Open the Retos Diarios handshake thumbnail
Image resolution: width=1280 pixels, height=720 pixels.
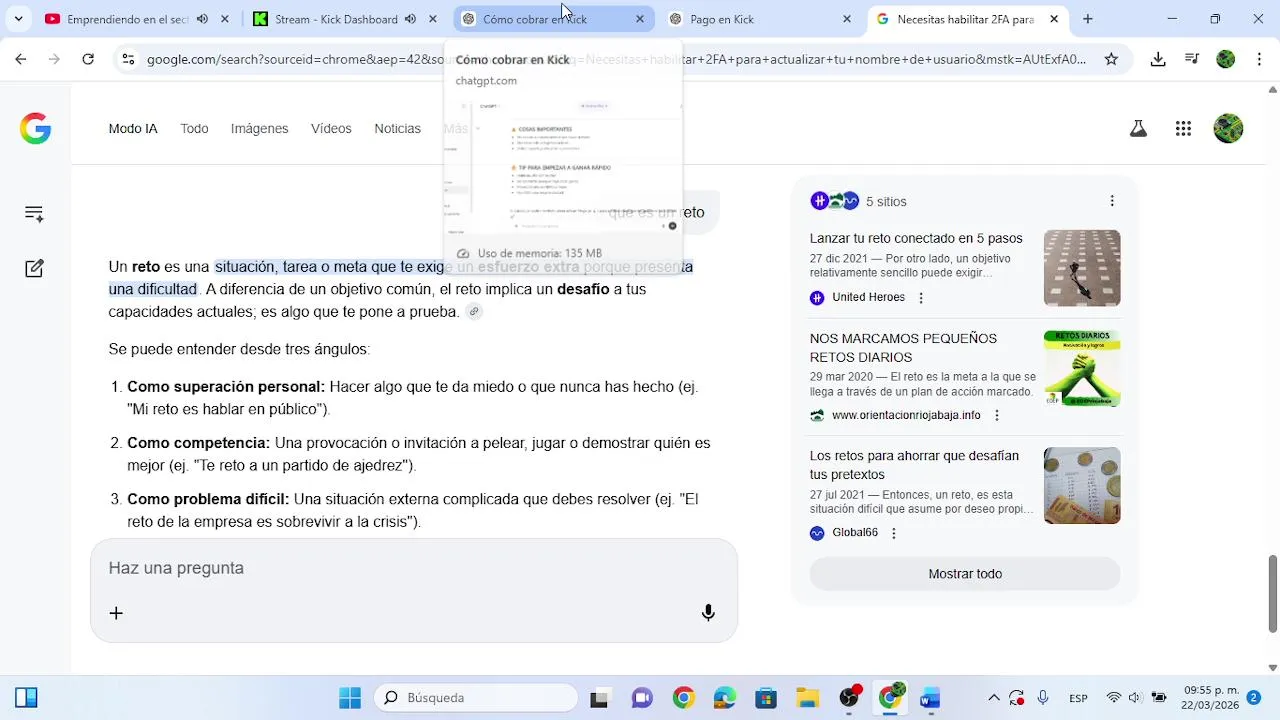tap(1082, 368)
